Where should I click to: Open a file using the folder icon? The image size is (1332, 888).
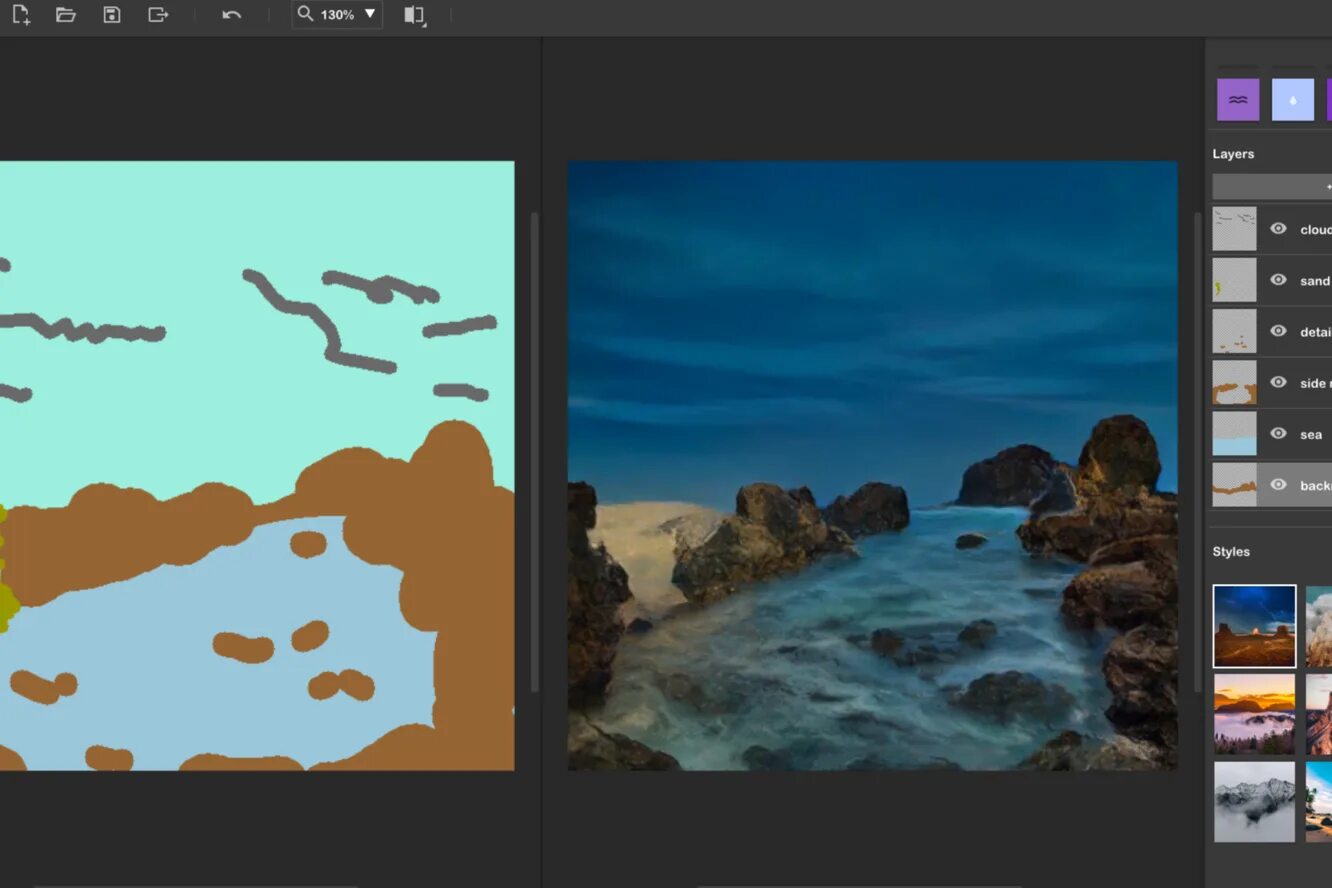pos(66,15)
